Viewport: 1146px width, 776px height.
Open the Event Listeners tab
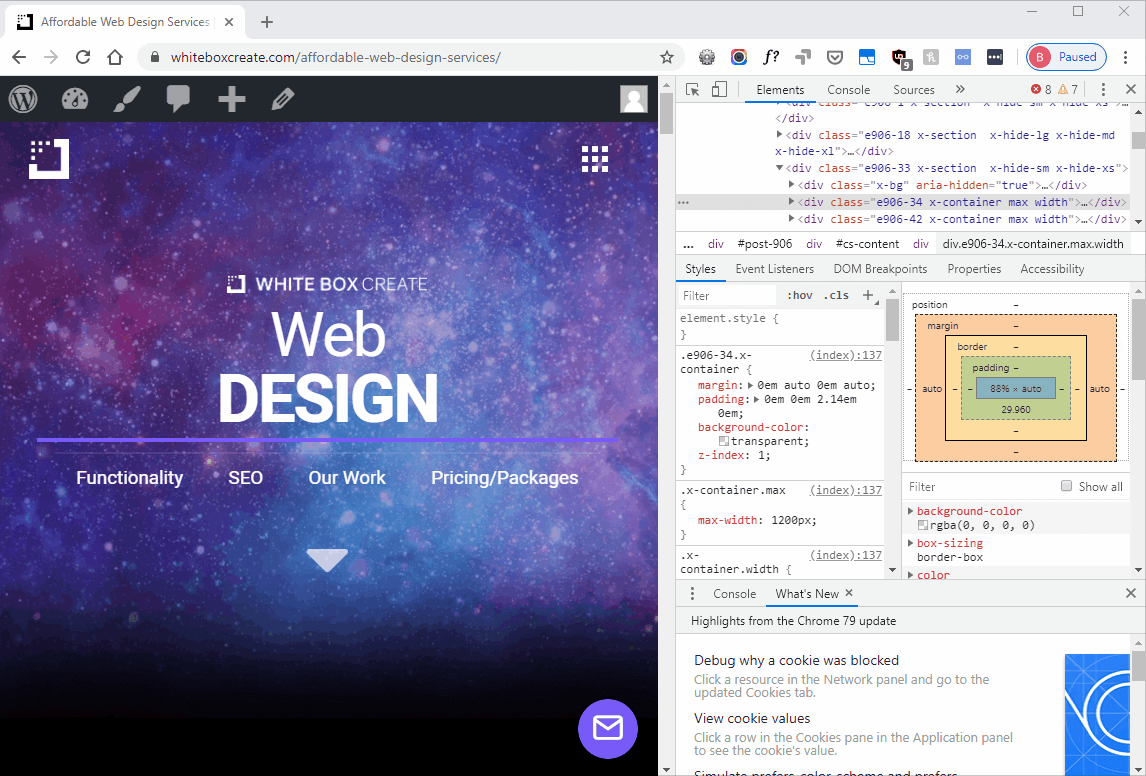tap(774, 269)
